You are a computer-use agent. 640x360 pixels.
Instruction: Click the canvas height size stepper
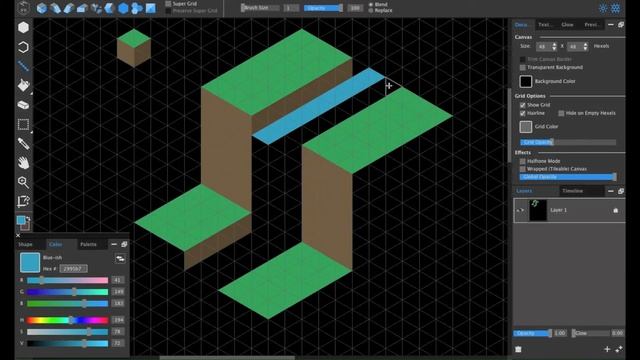click(585, 47)
